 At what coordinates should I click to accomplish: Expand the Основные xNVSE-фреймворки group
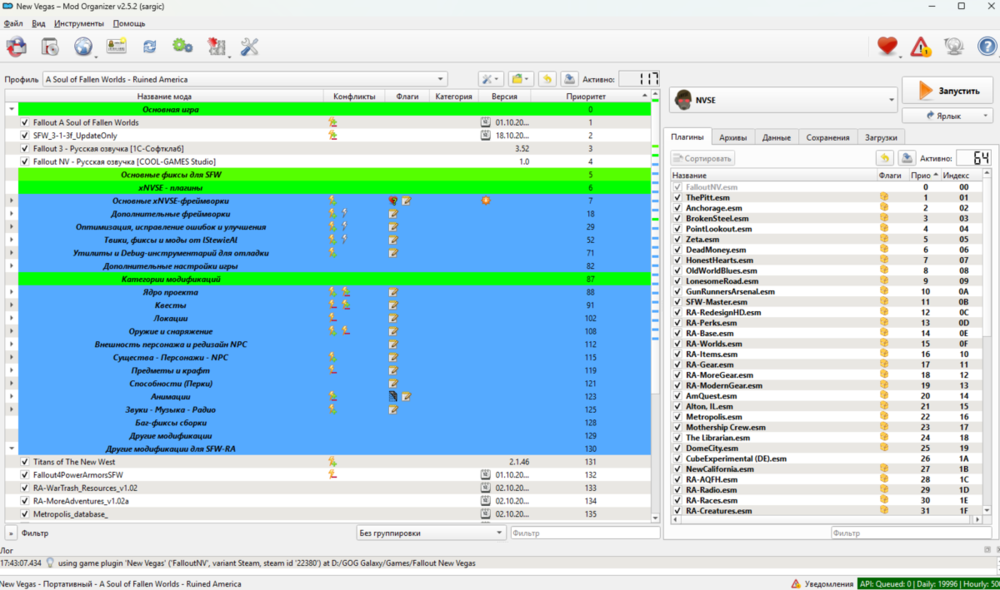click(11, 201)
